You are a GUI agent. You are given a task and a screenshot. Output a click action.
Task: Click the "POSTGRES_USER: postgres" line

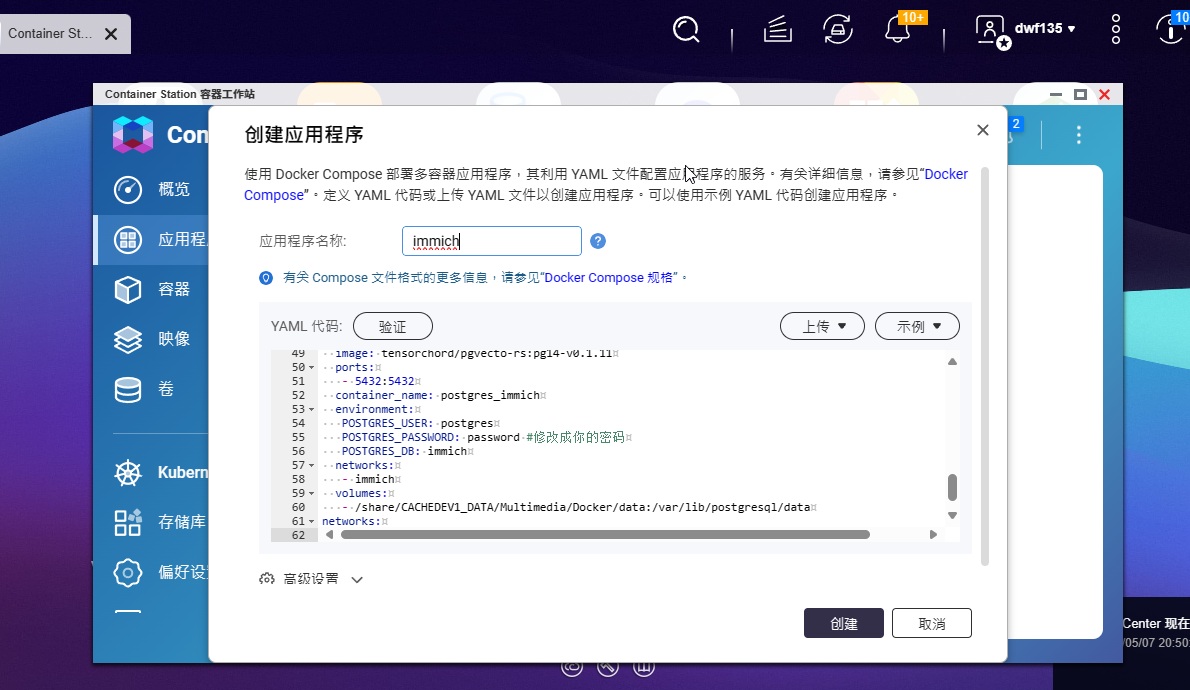(417, 424)
